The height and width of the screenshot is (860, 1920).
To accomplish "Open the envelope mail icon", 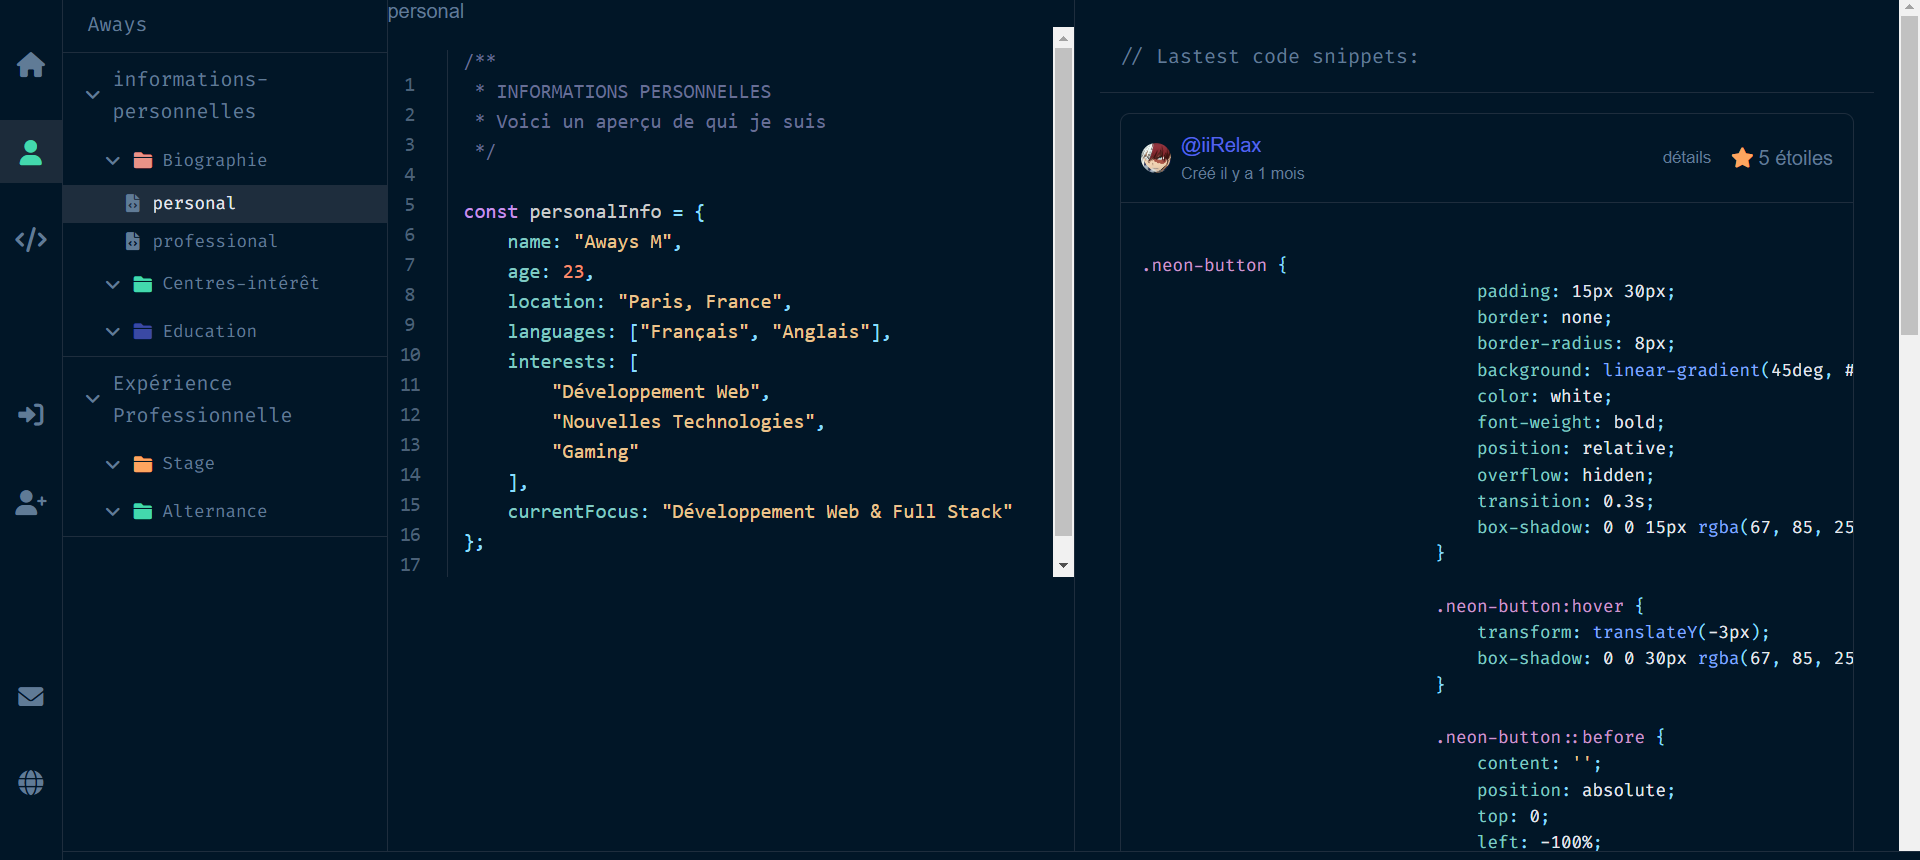I will (x=31, y=696).
